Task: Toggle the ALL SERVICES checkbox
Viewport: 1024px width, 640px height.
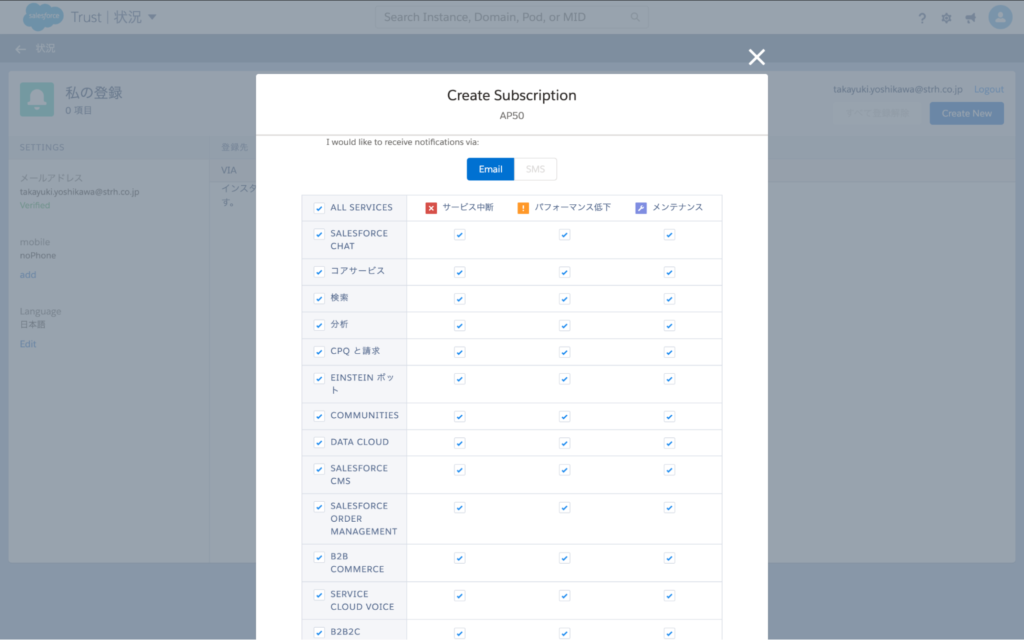Action: click(x=319, y=208)
